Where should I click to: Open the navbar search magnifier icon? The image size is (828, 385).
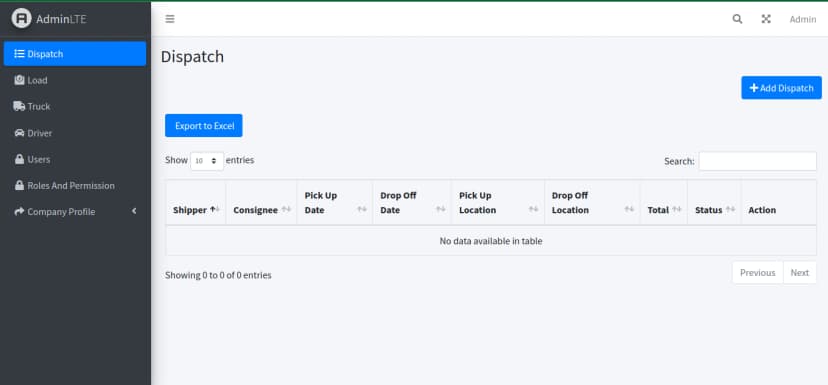coord(737,19)
